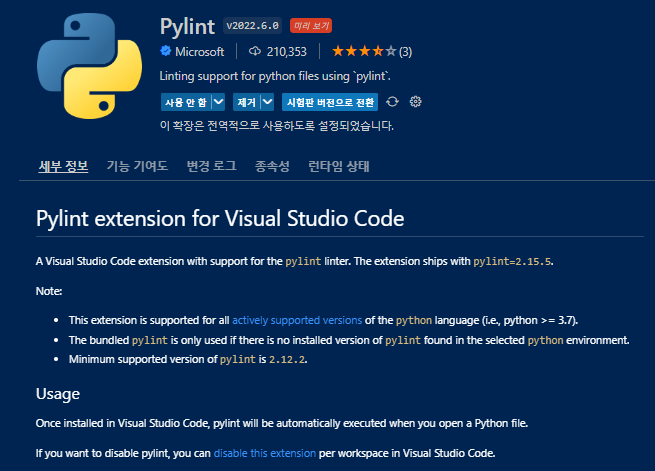
Task: Click the Note: label
Action: [49, 291]
